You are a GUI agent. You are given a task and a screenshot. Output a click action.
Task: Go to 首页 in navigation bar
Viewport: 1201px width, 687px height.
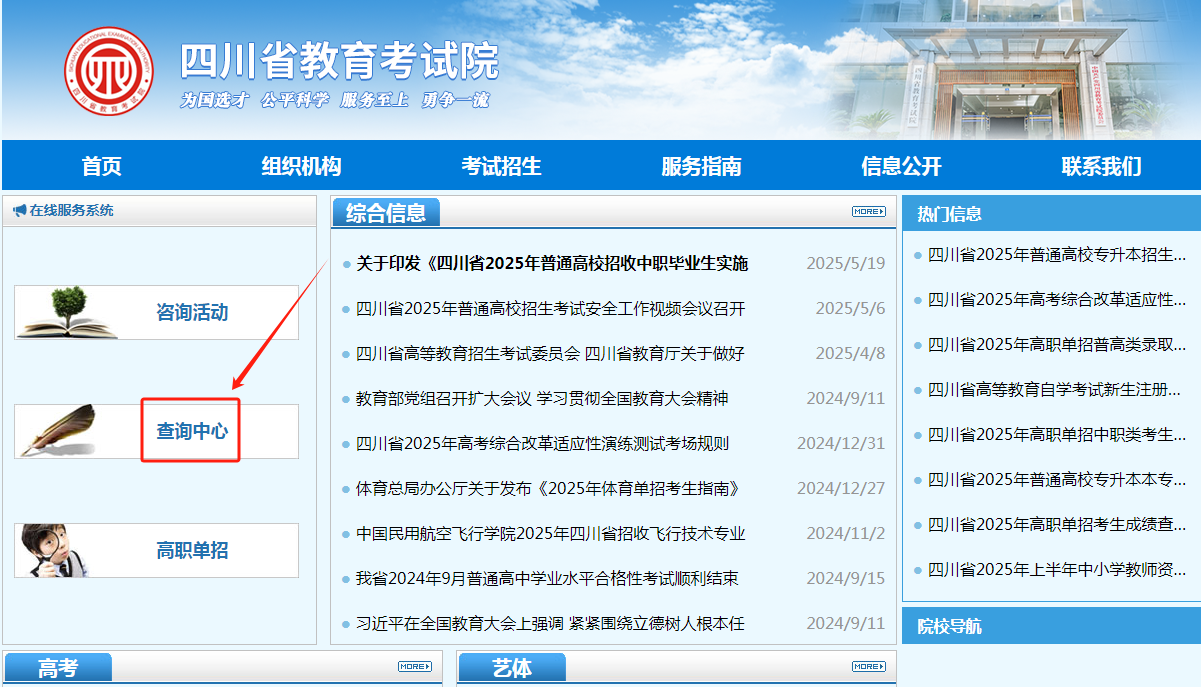102,166
